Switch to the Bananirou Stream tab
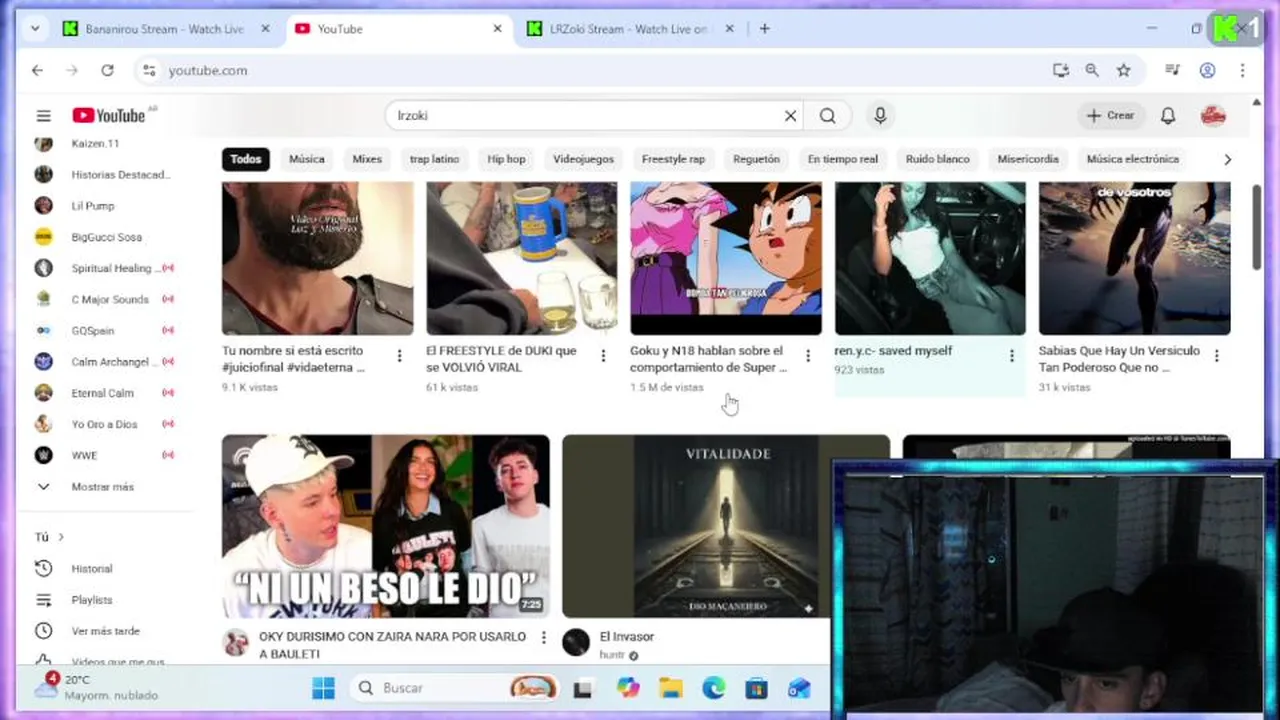 [165, 29]
